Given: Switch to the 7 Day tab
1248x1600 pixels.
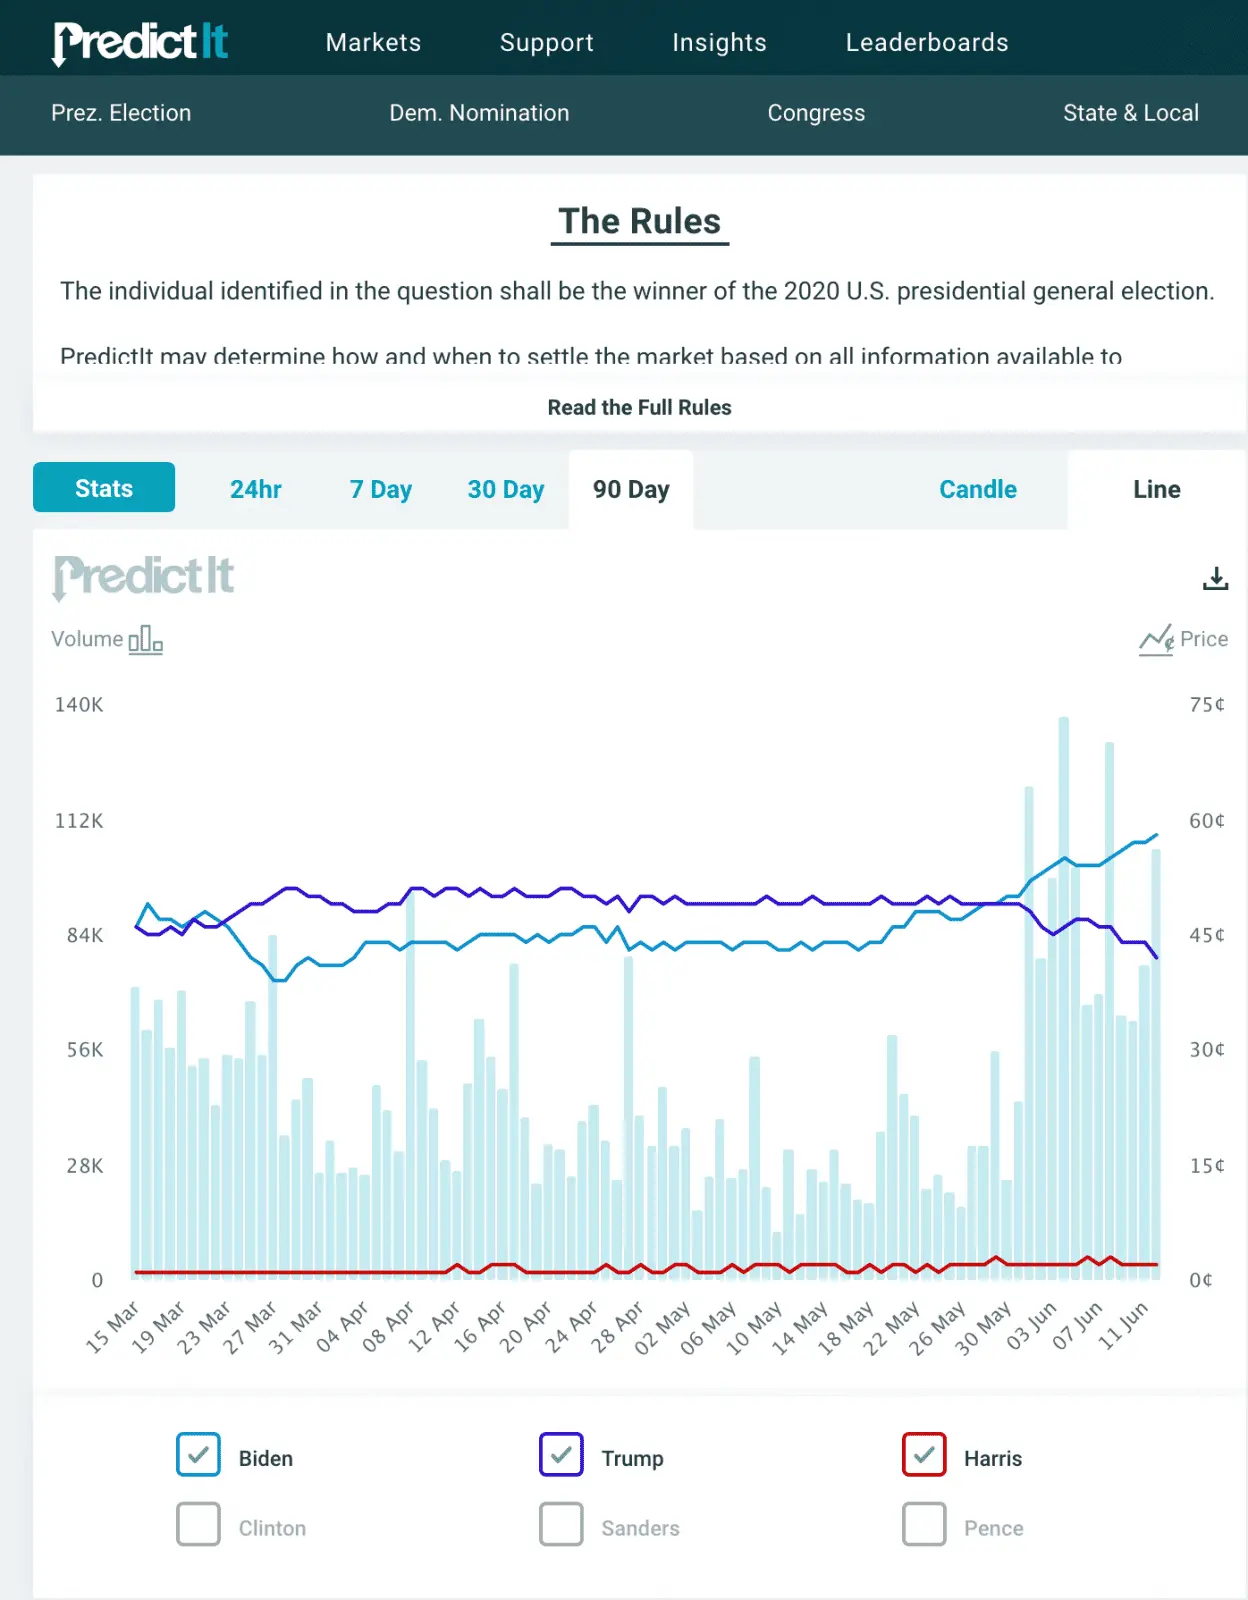Looking at the screenshot, I should click(380, 489).
